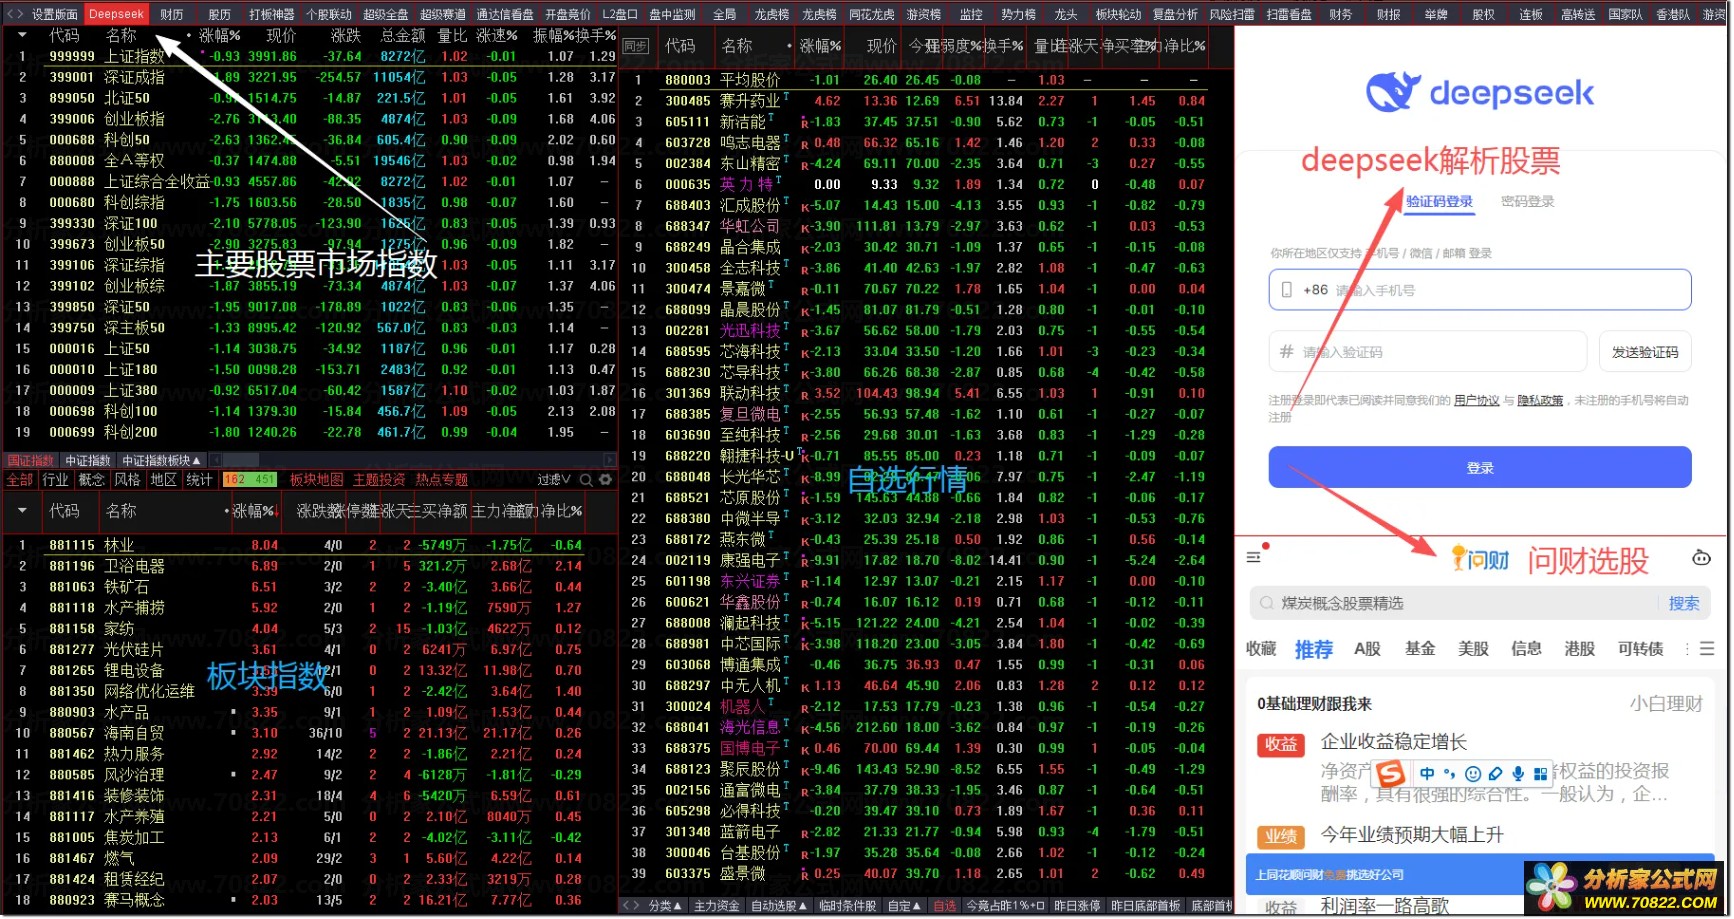
Task: Open the 问财 hamburger menu with red dot
Action: 1254,556
